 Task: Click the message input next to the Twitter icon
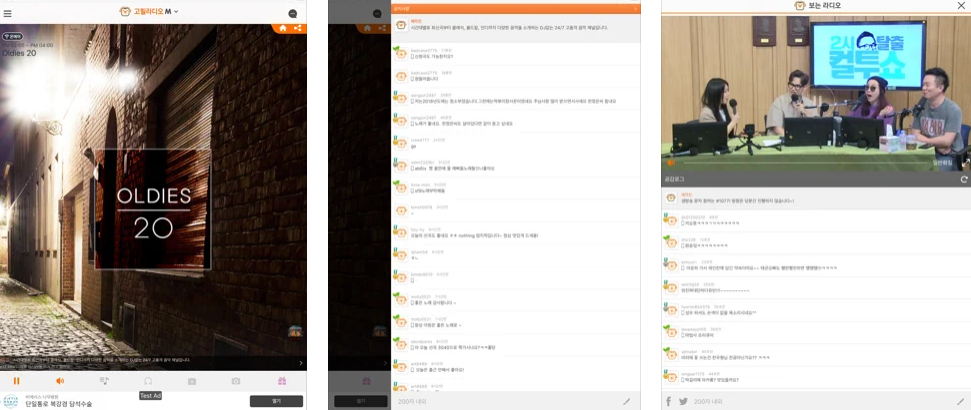pyautogui.click(x=821, y=401)
